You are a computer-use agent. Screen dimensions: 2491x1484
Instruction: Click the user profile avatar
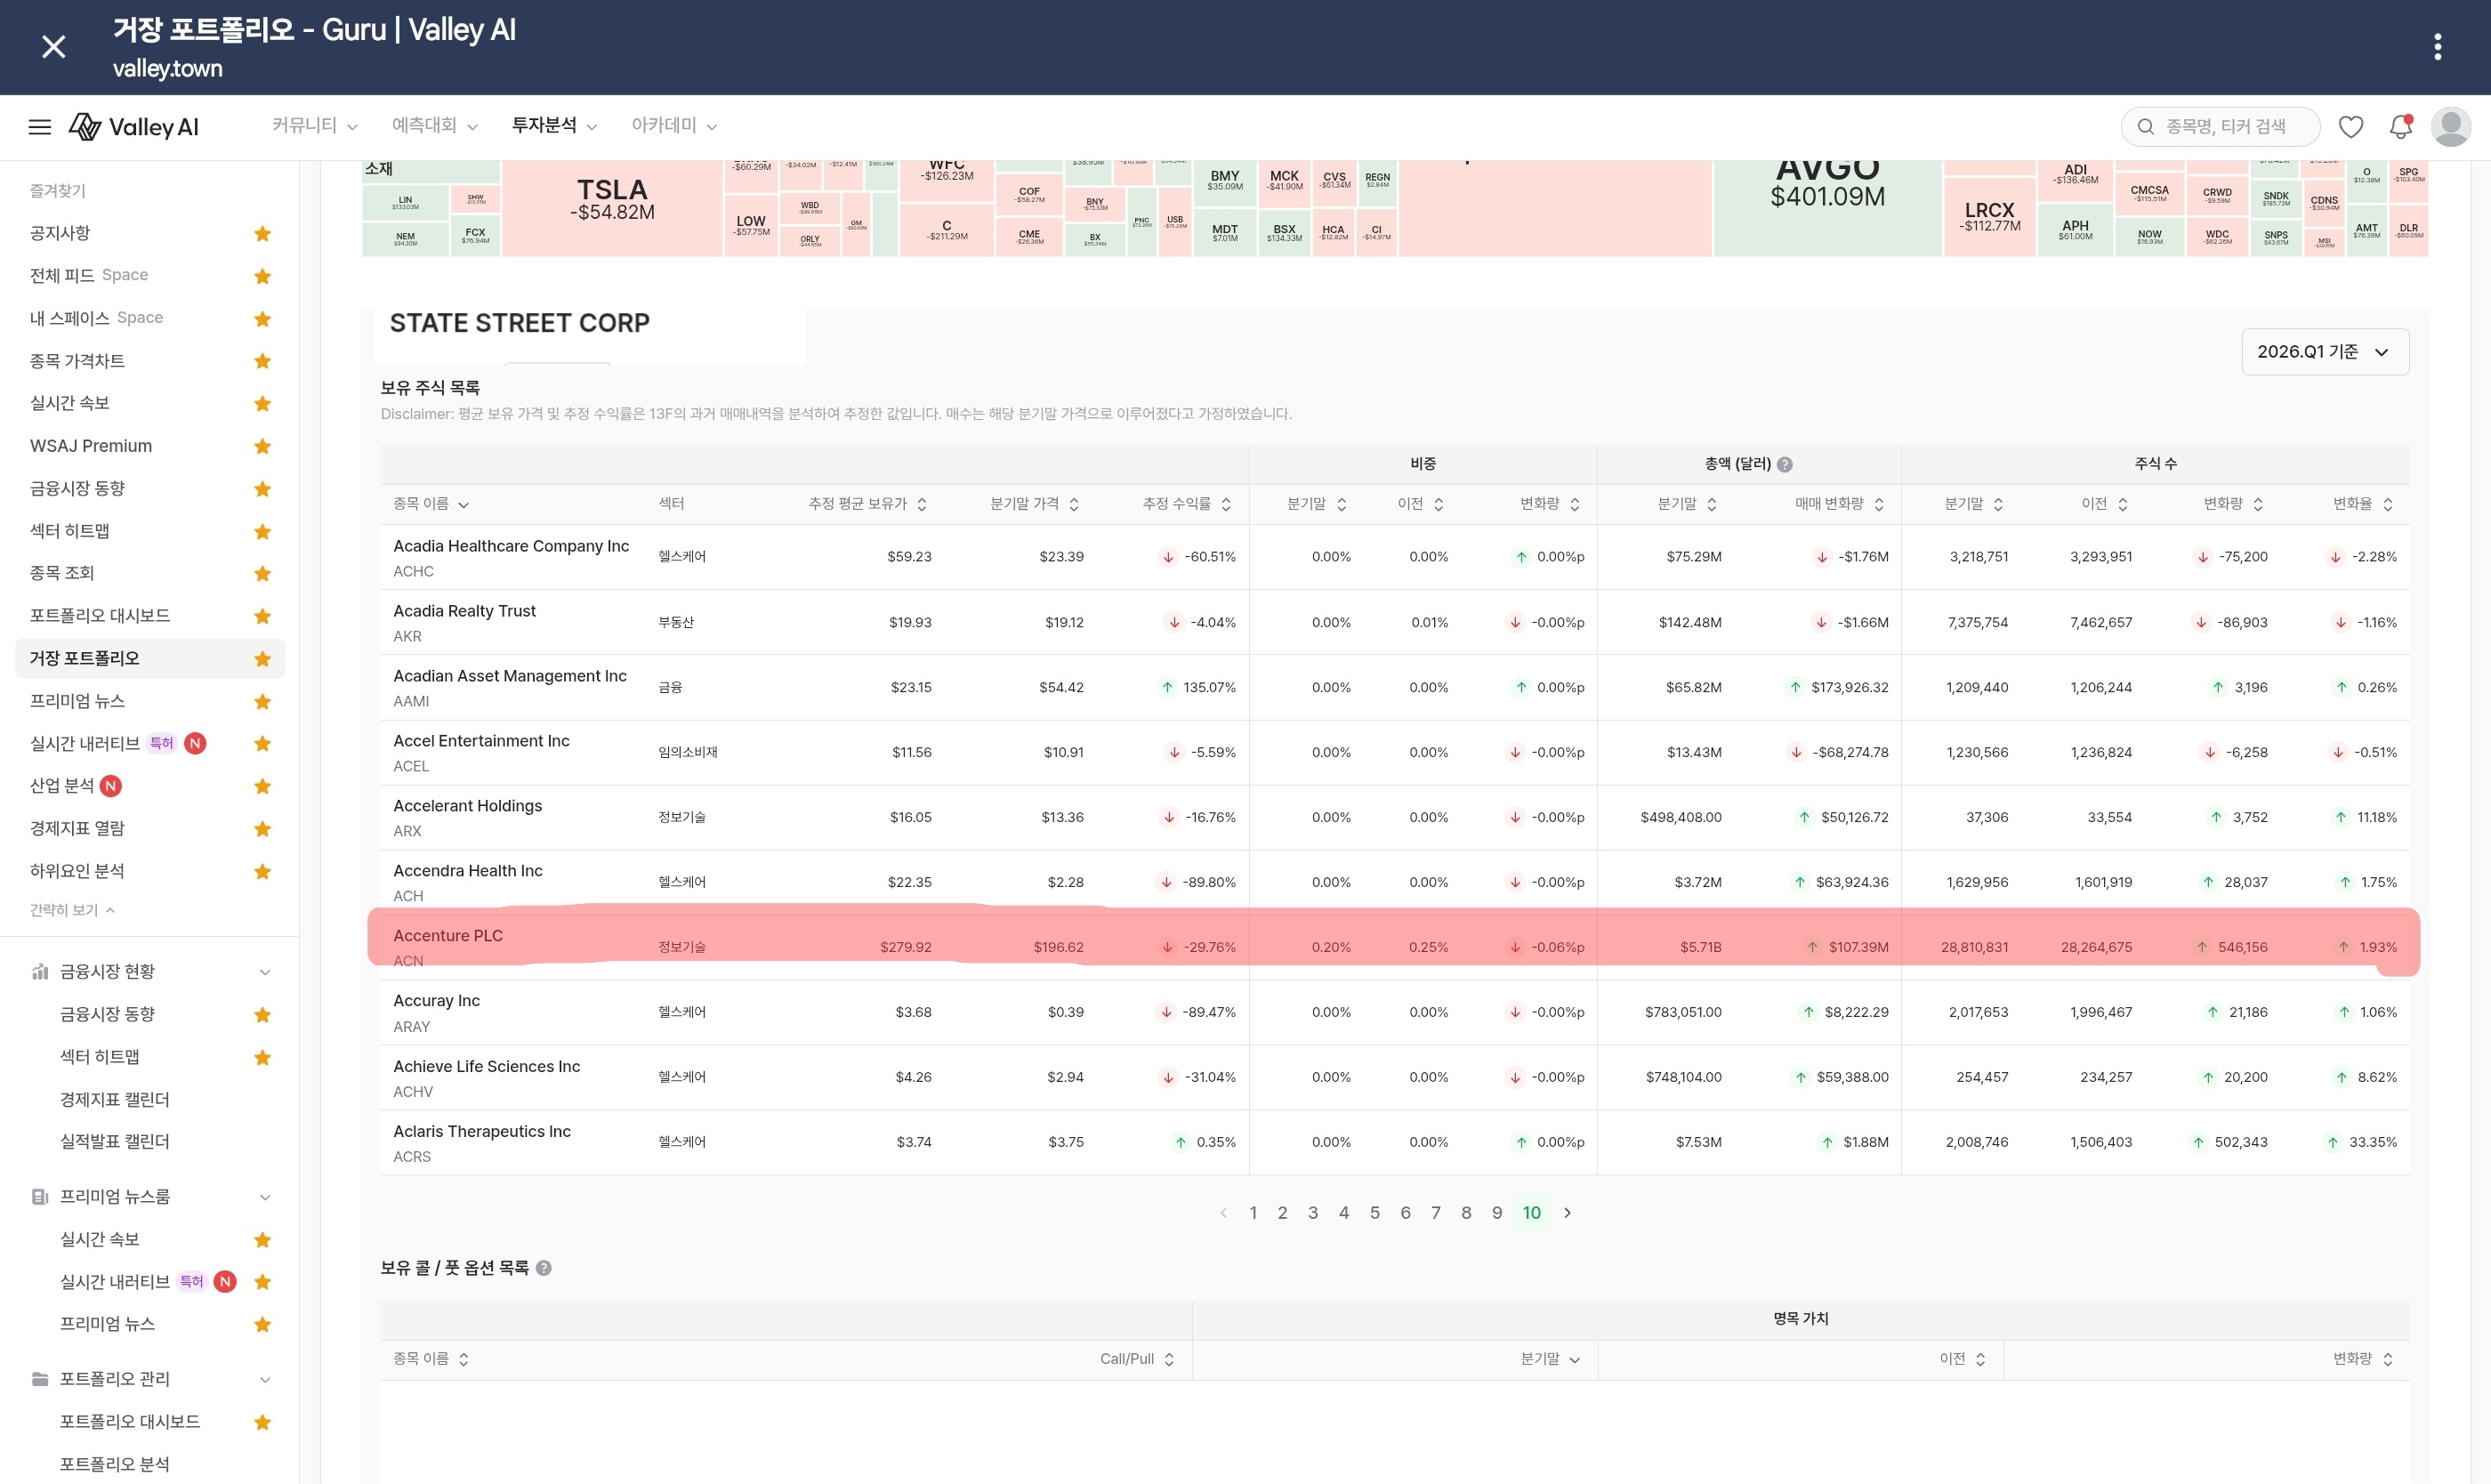click(x=2451, y=127)
